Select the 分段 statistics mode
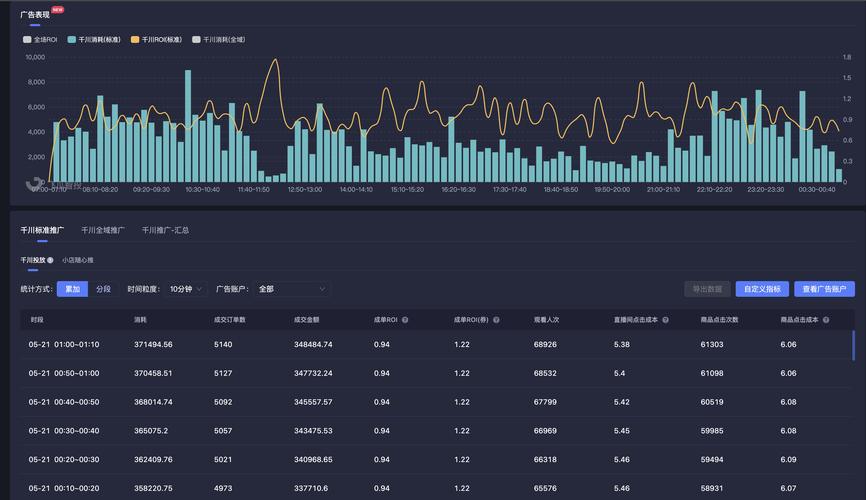The height and width of the screenshot is (500, 866). [103, 289]
